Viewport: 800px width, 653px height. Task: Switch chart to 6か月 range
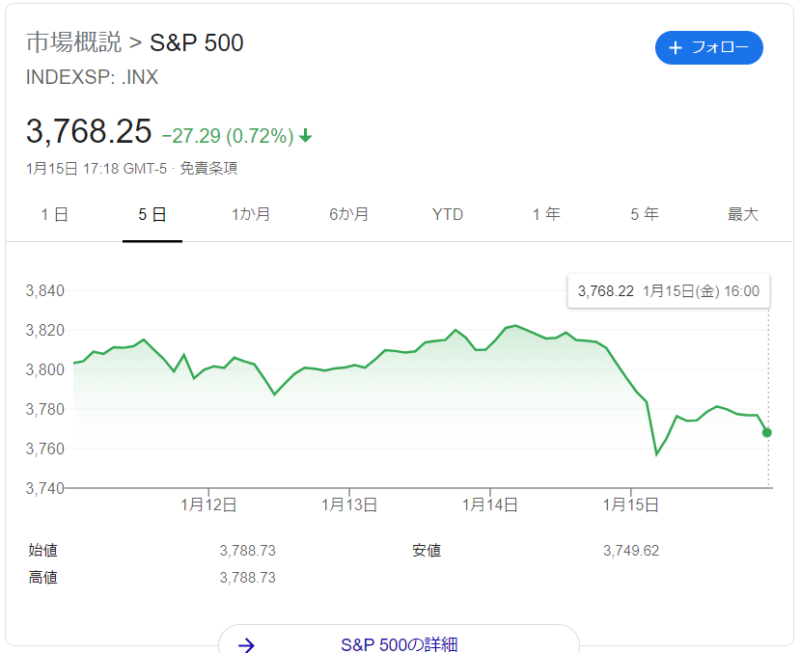(x=348, y=214)
